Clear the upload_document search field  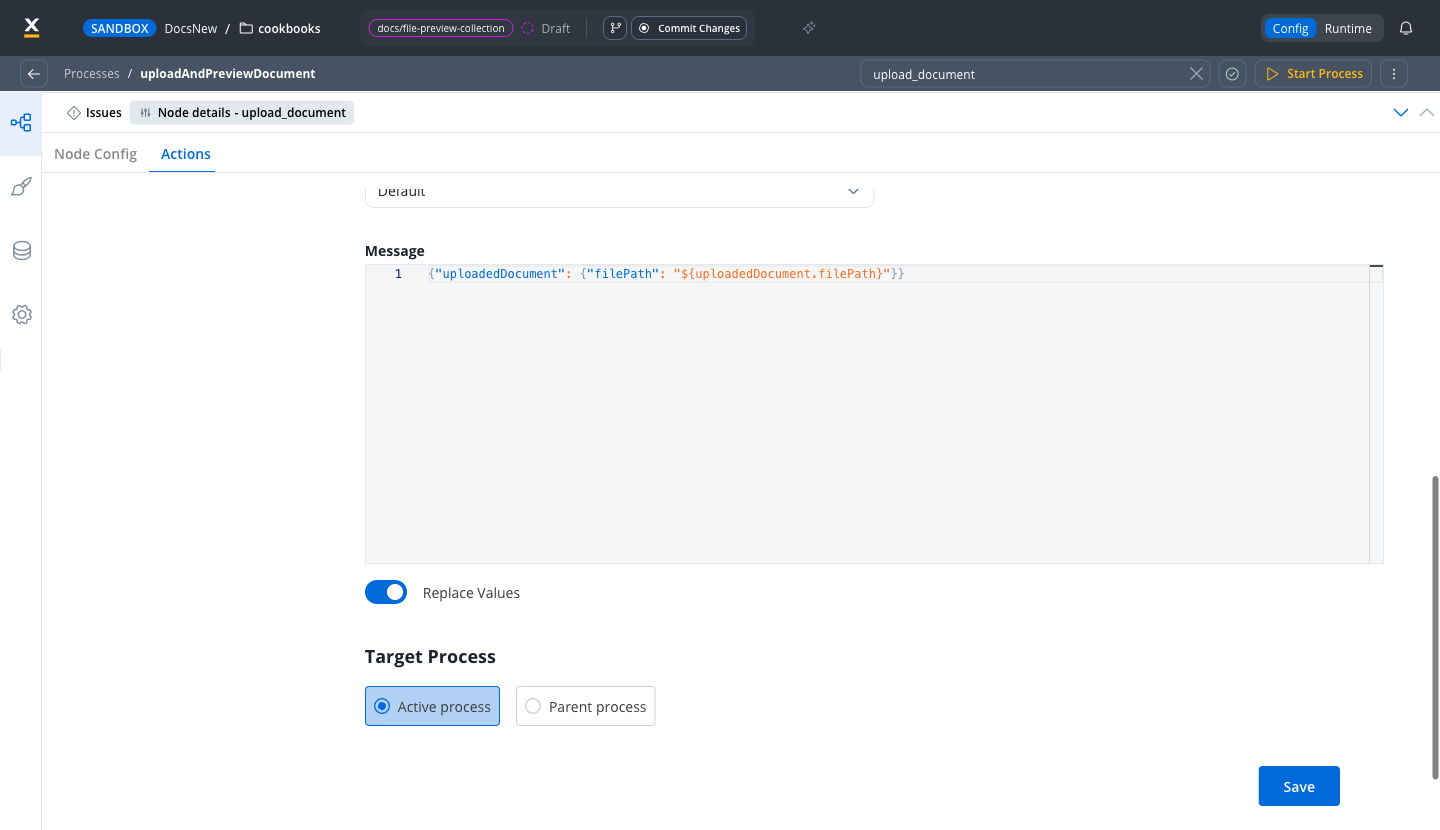point(1195,74)
